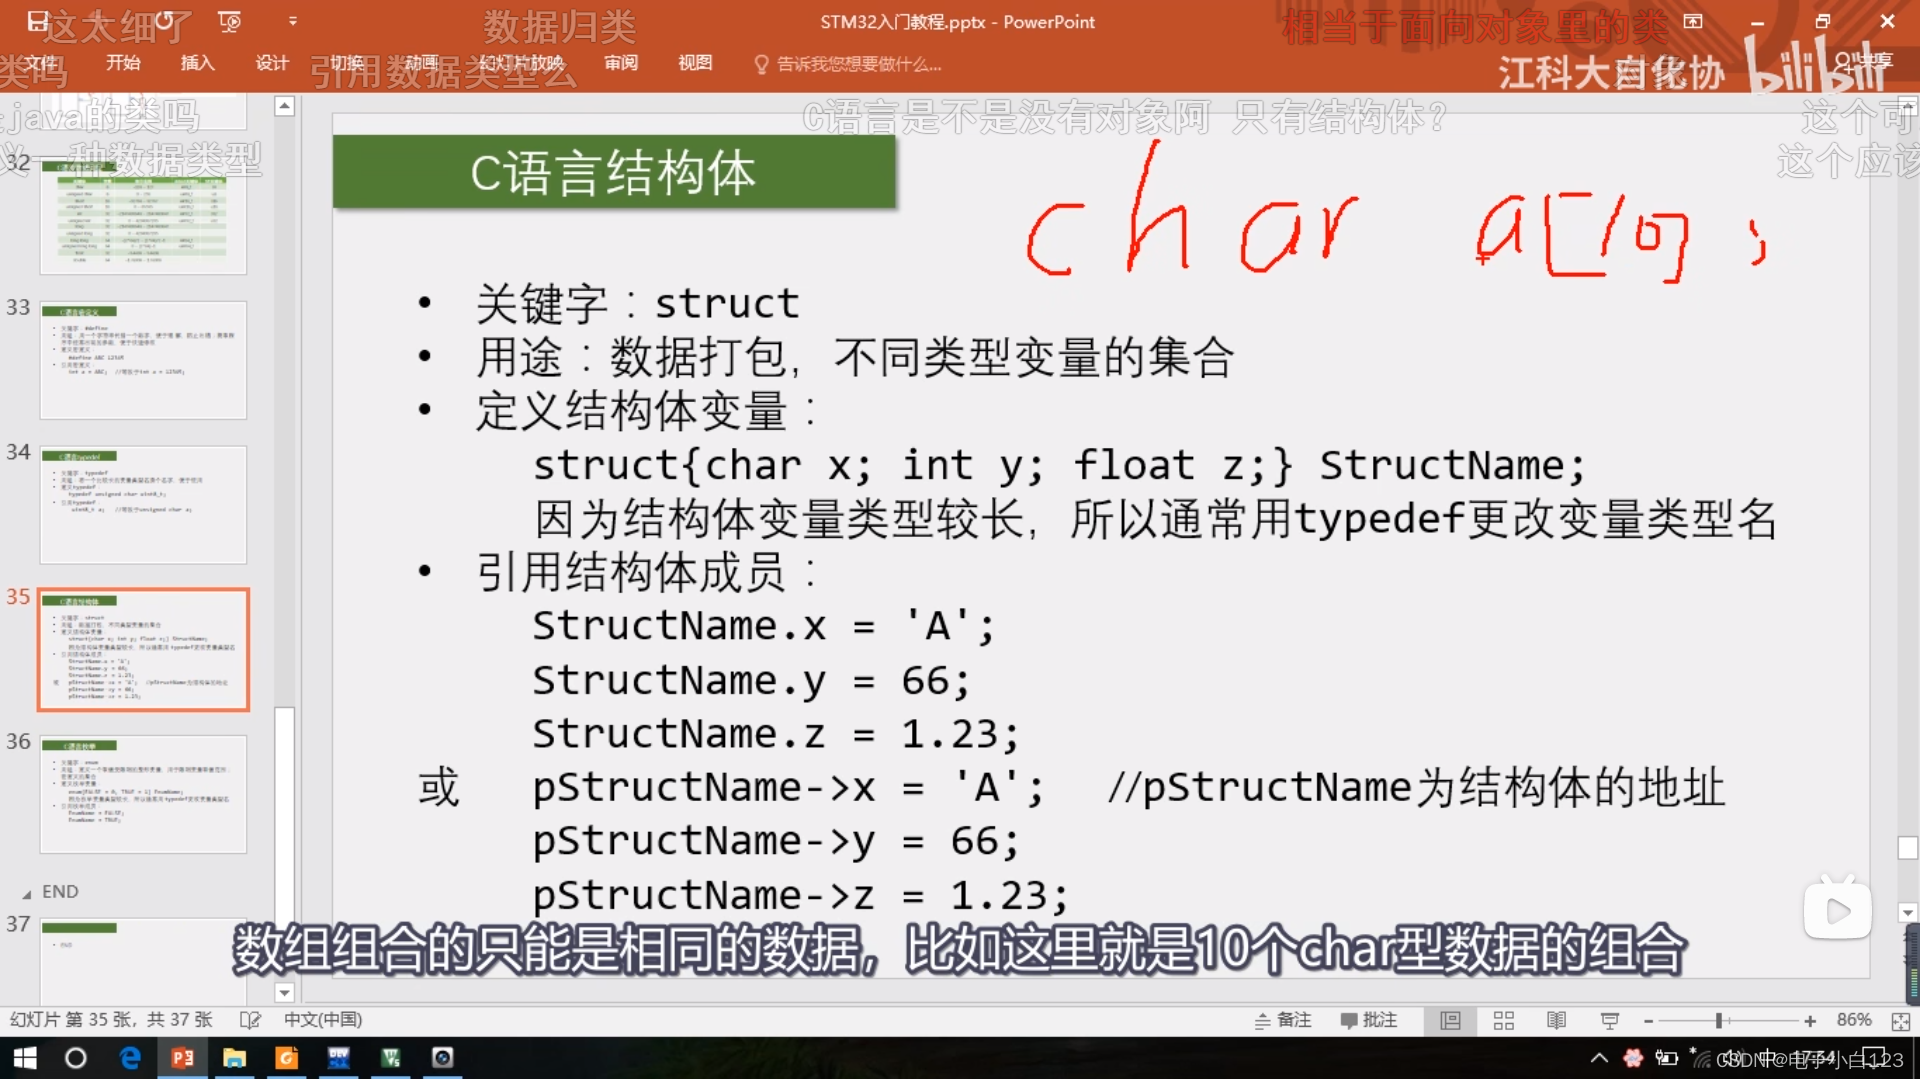The height and width of the screenshot is (1080, 1920).
Task: Open the 审阅 ribbon tab
Action: click(x=621, y=63)
